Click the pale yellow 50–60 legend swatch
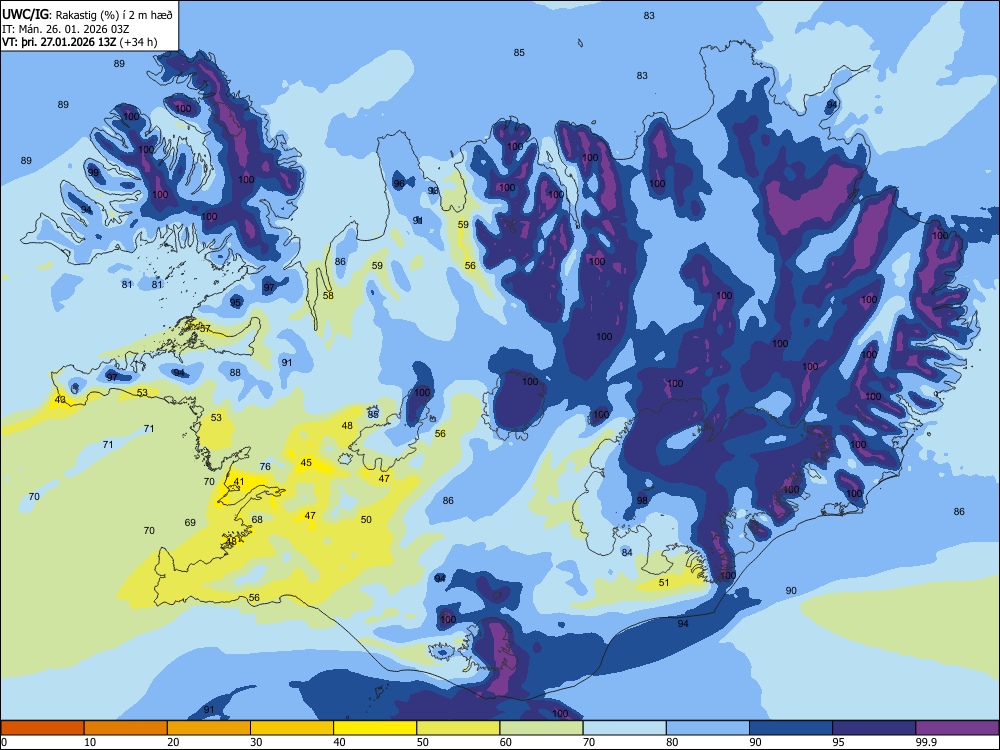The width and height of the screenshot is (1000, 750). tap(458, 728)
